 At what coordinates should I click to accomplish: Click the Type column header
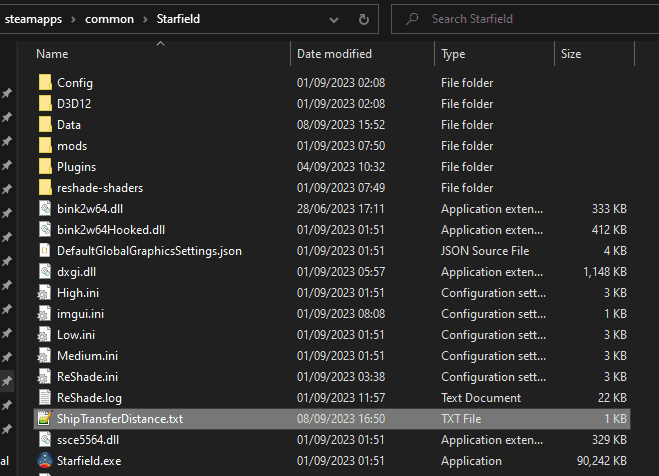click(x=453, y=54)
